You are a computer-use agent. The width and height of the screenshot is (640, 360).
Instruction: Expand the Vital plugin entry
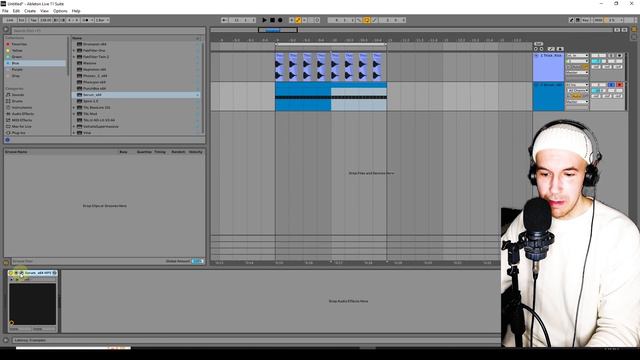pos(74,133)
